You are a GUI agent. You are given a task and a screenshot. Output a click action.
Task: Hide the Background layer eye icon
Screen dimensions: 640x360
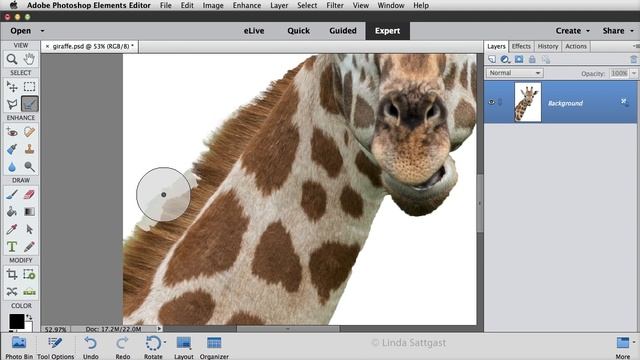coord(491,102)
